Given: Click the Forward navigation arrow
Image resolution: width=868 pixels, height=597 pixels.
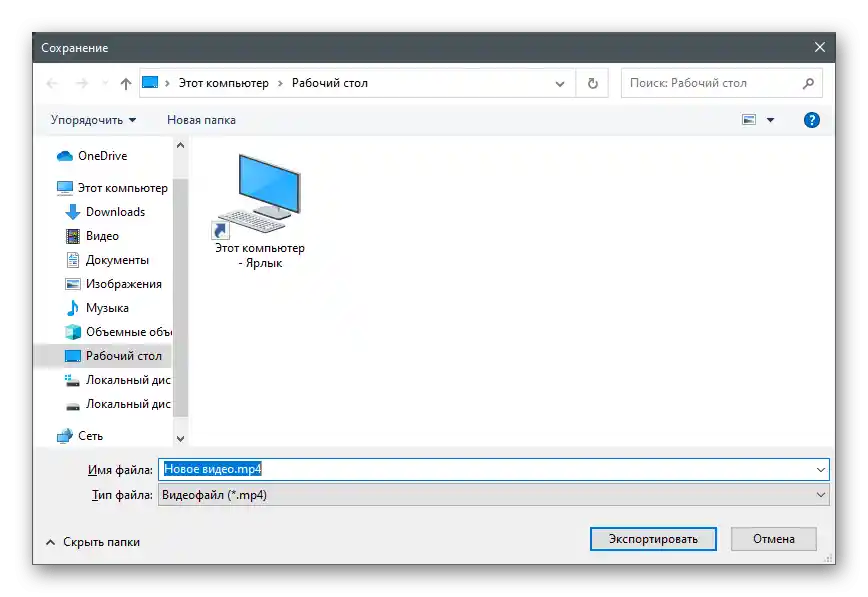Looking at the screenshot, I should (x=81, y=84).
